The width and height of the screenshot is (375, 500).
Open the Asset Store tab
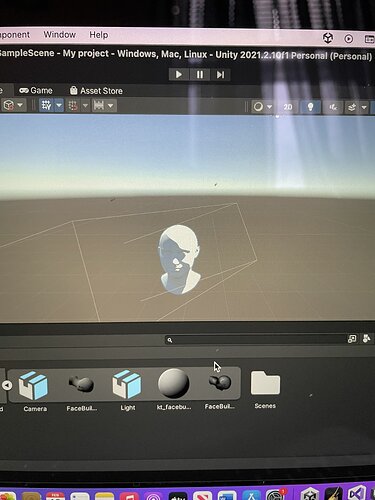point(96,91)
